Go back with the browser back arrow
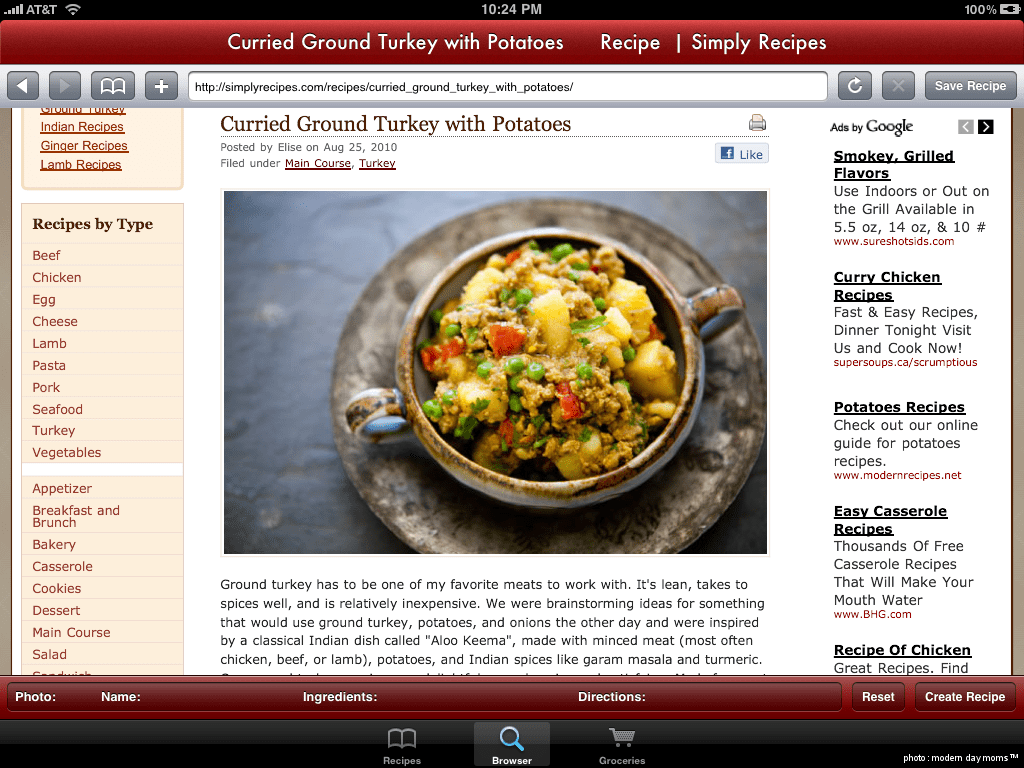The width and height of the screenshot is (1024, 768). click(23, 86)
